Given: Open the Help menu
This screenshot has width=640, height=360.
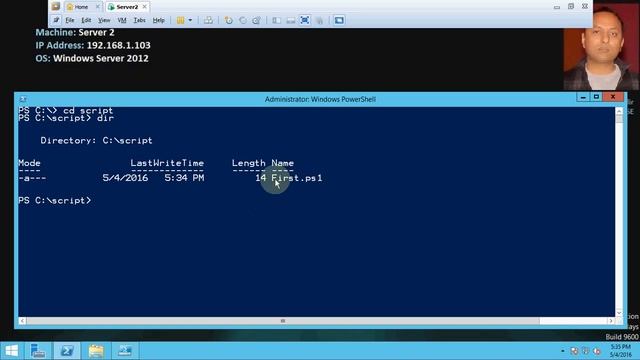Looking at the screenshot, I should (x=158, y=20).
